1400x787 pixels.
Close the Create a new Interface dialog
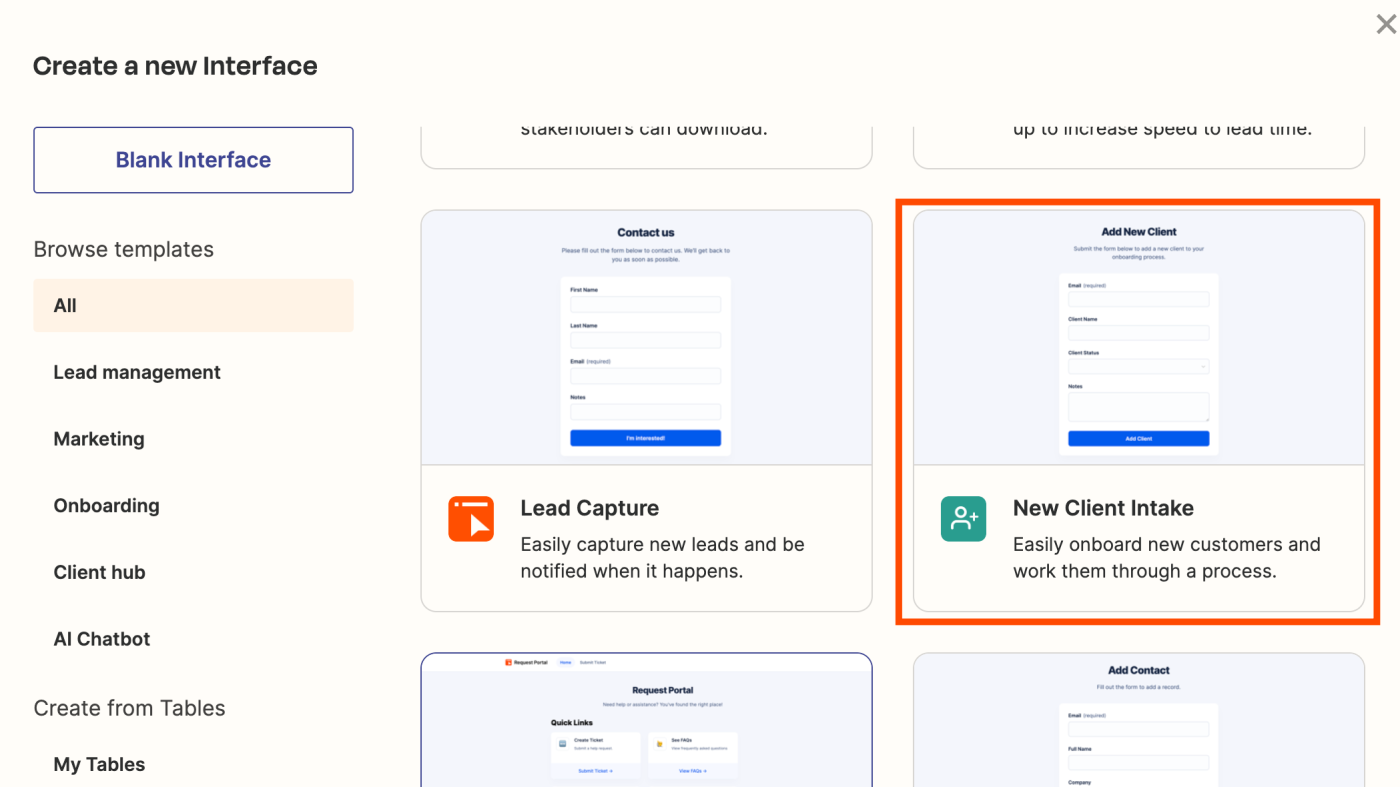pyautogui.click(x=1385, y=25)
